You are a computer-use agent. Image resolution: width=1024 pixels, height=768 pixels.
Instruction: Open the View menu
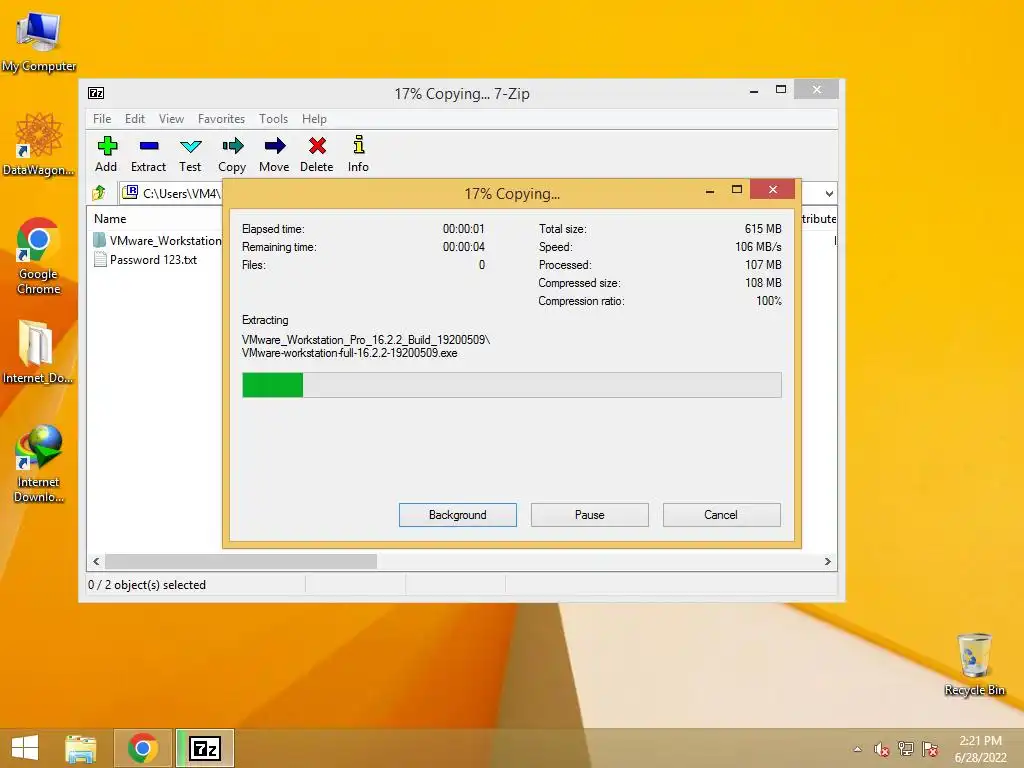[171, 119]
